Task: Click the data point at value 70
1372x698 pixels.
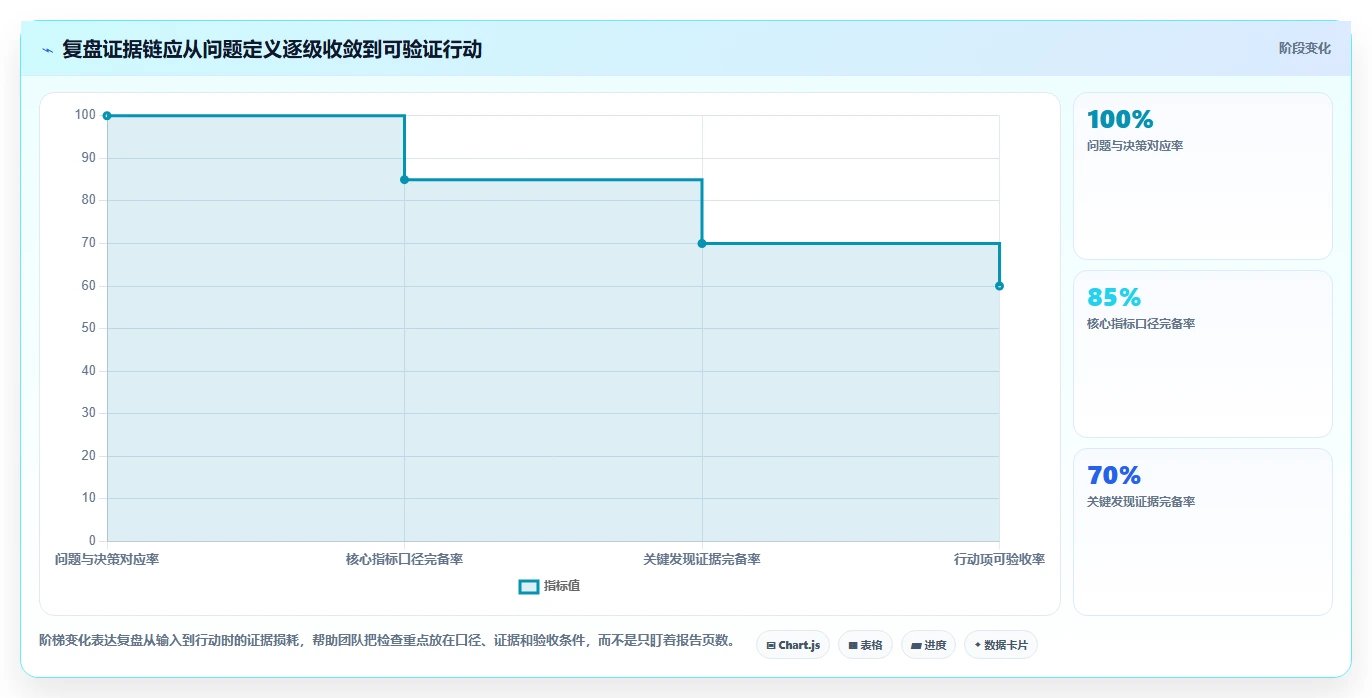Action: (x=702, y=243)
